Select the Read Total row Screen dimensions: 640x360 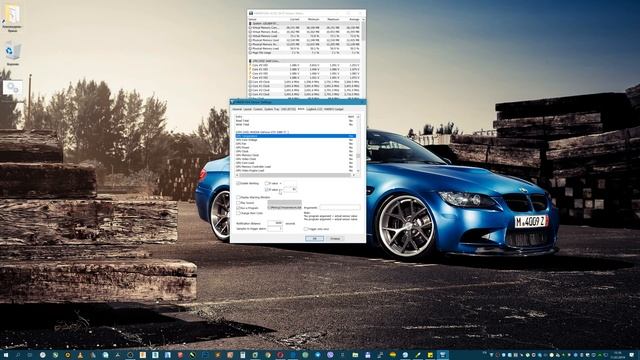[x=295, y=120]
